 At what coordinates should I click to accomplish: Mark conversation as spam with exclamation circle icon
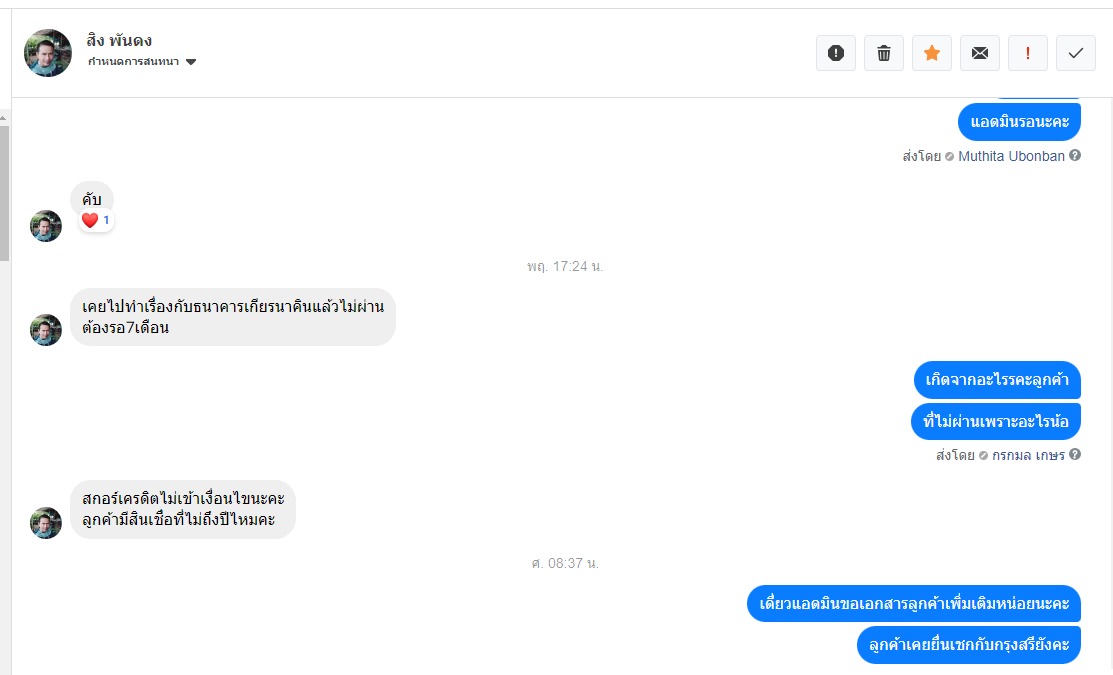[x=835, y=53]
